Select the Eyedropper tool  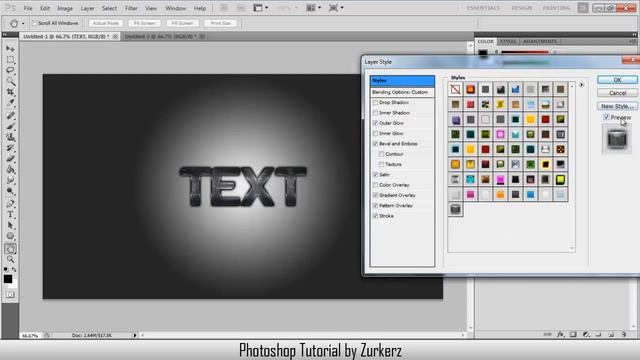(10, 102)
